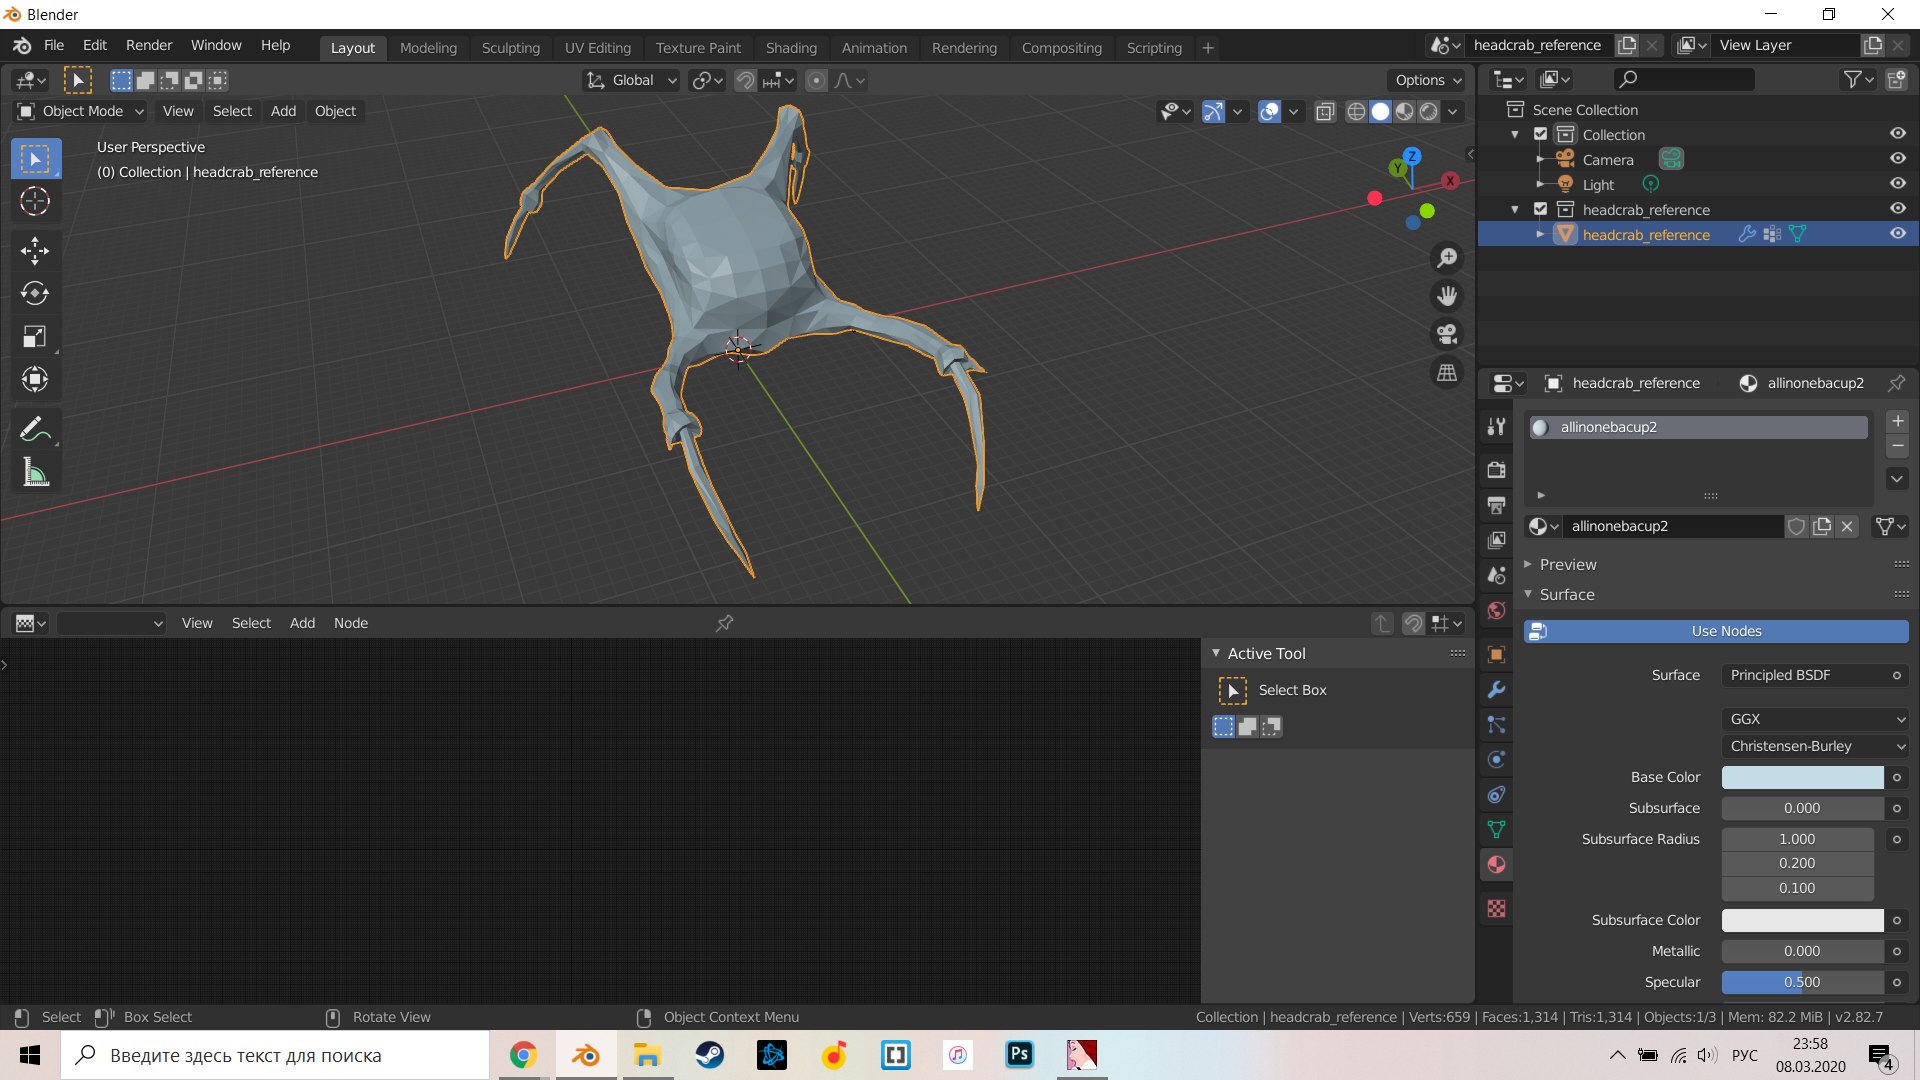Pin the node editor pin icon
Image resolution: width=1920 pixels, height=1080 pixels.
pos(725,623)
